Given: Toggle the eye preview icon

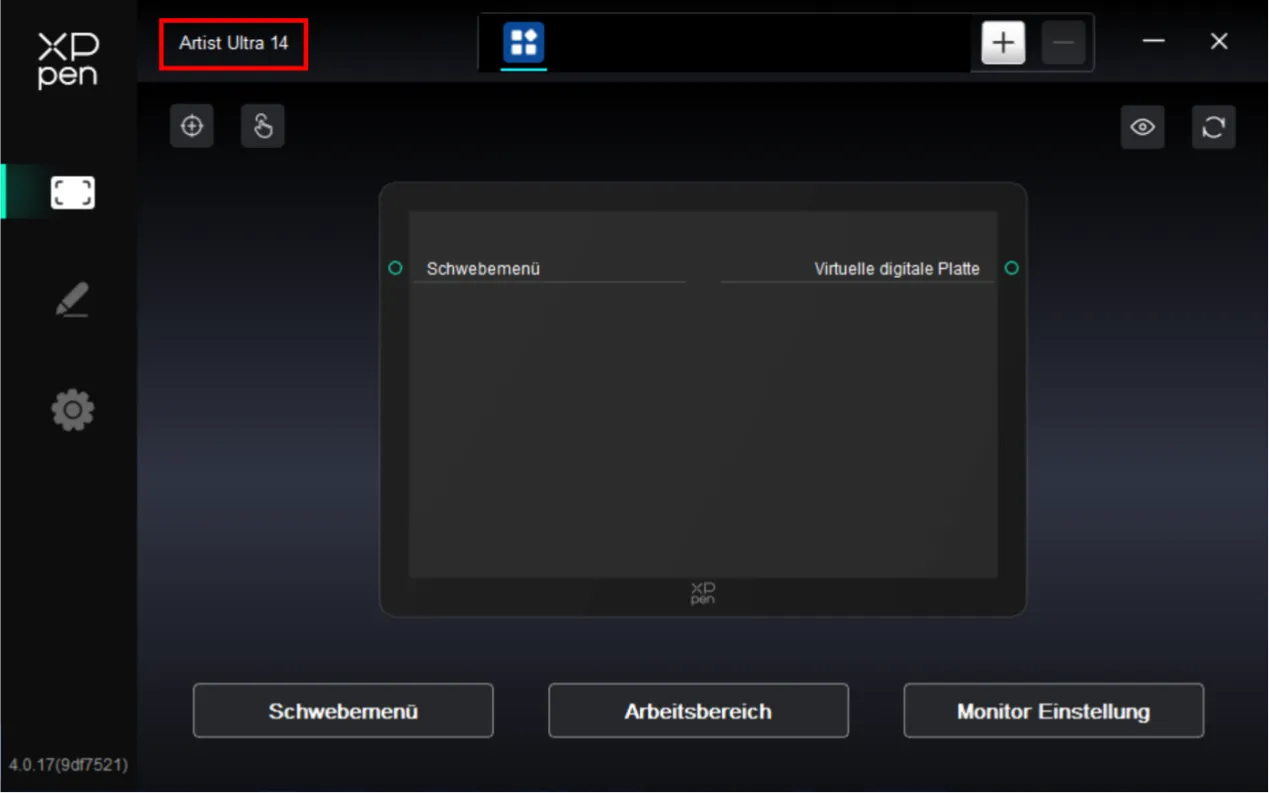Looking at the screenshot, I should pyautogui.click(x=1143, y=127).
